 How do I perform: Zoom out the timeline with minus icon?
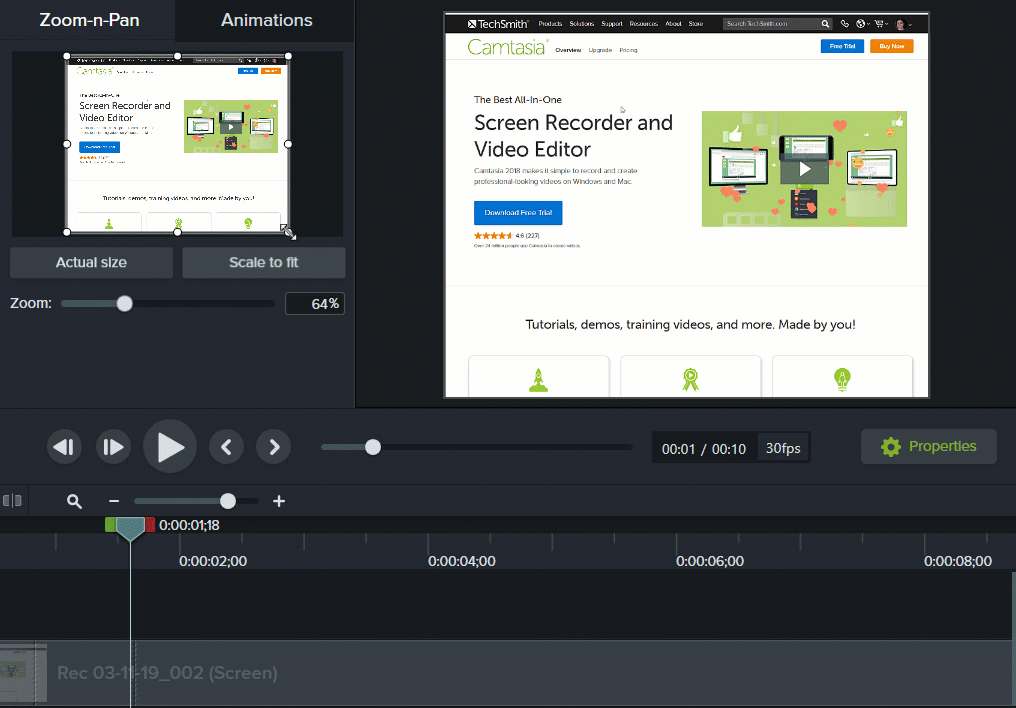coord(114,501)
